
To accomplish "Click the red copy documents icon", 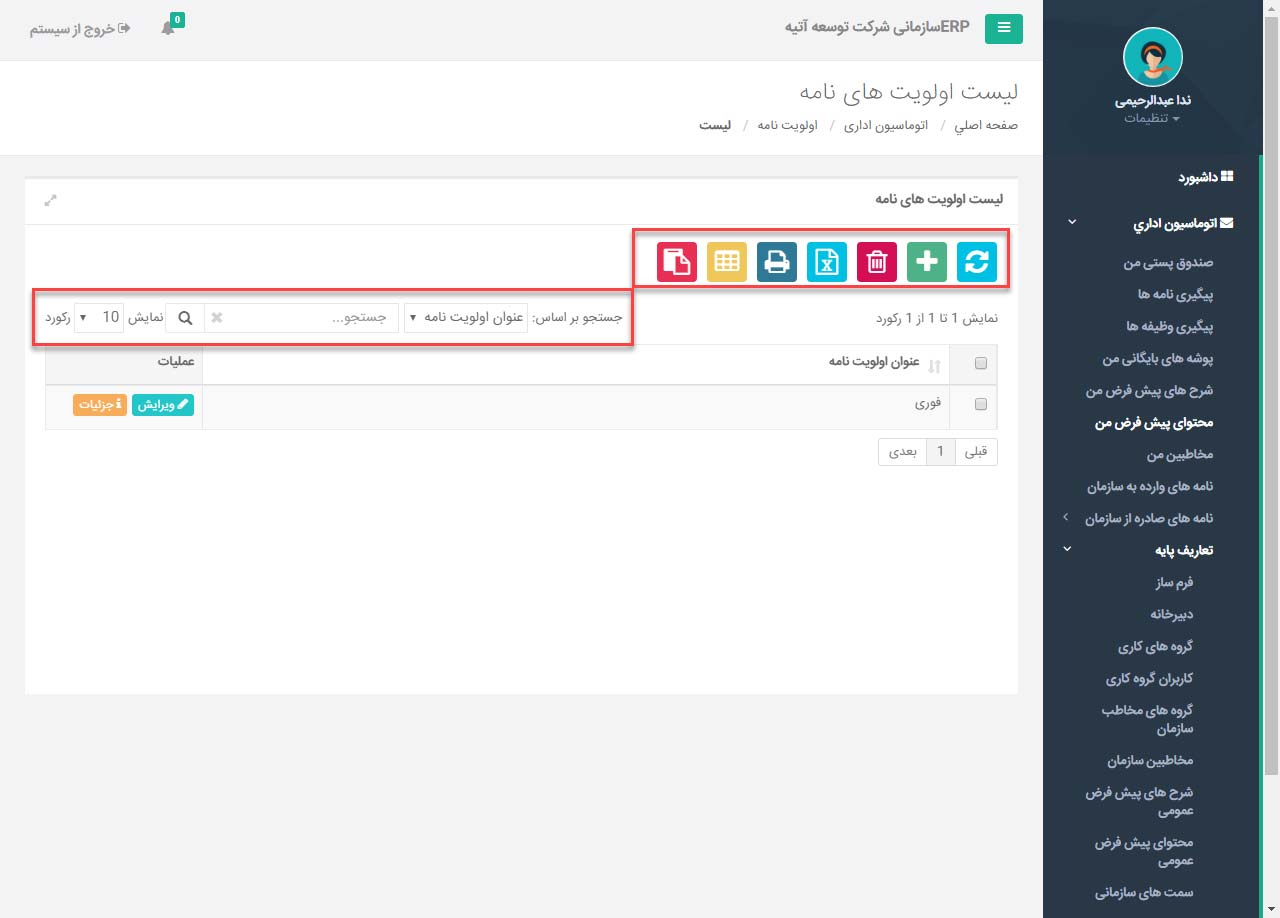I will point(677,262).
